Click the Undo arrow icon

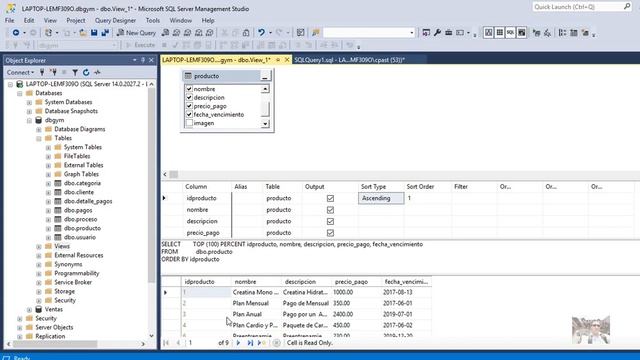pos(261,33)
